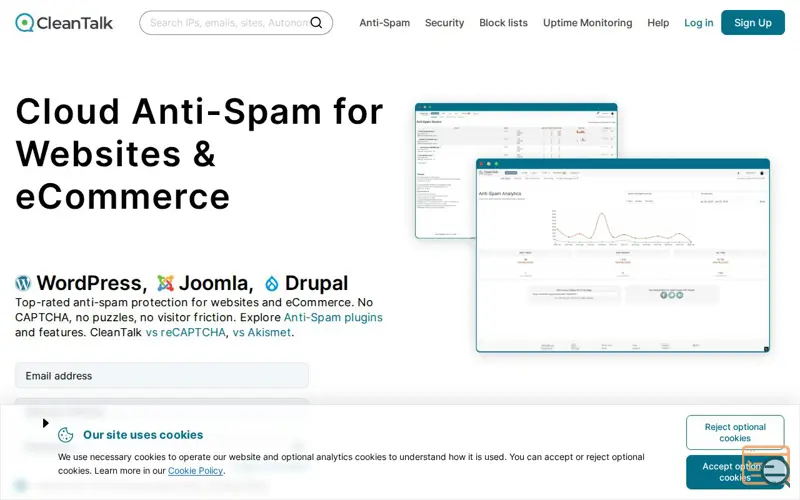Open the Uptime Monitoring menu

click(x=587, y=22)
